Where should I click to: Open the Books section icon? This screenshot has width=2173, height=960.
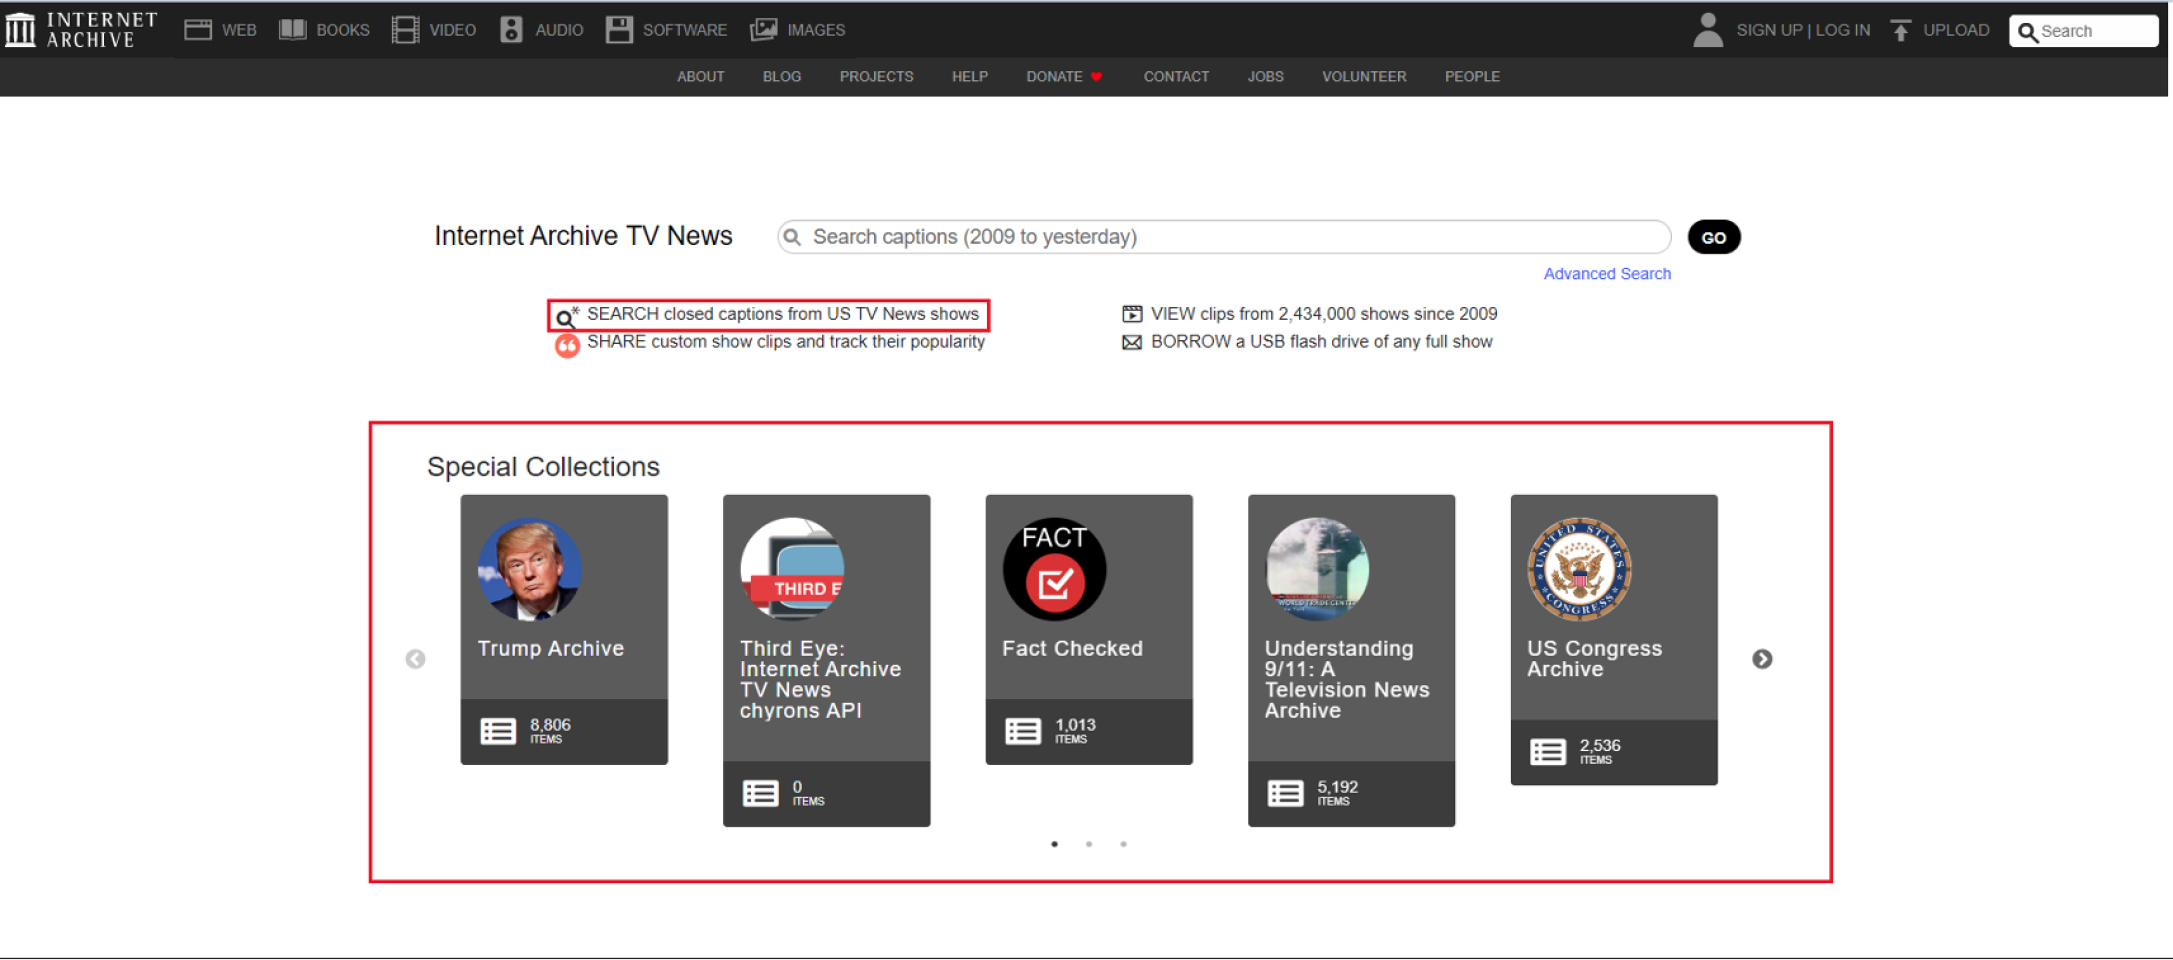293,30
